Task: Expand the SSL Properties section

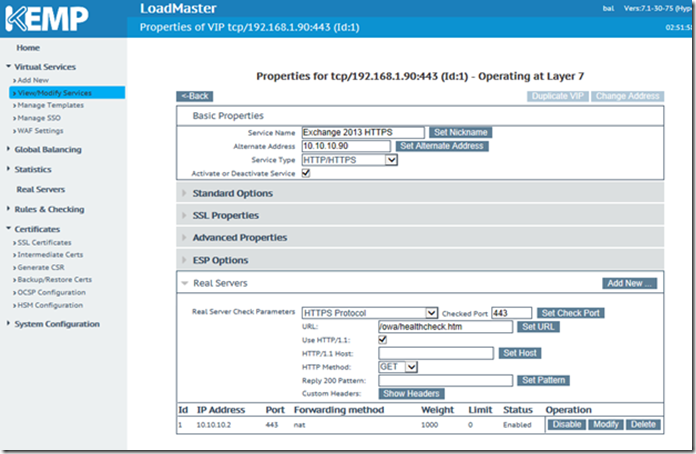Action: click(420, 215)
